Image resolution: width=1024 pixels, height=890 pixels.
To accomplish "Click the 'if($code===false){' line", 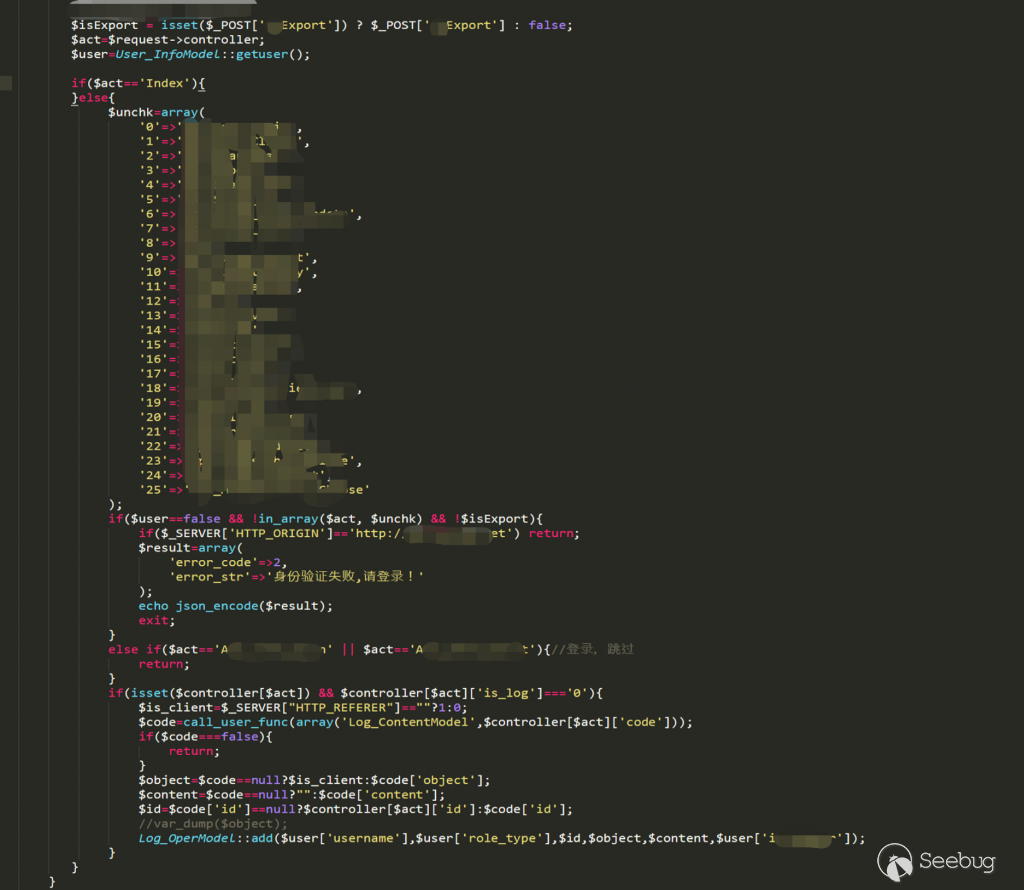I will coord(205,737).
